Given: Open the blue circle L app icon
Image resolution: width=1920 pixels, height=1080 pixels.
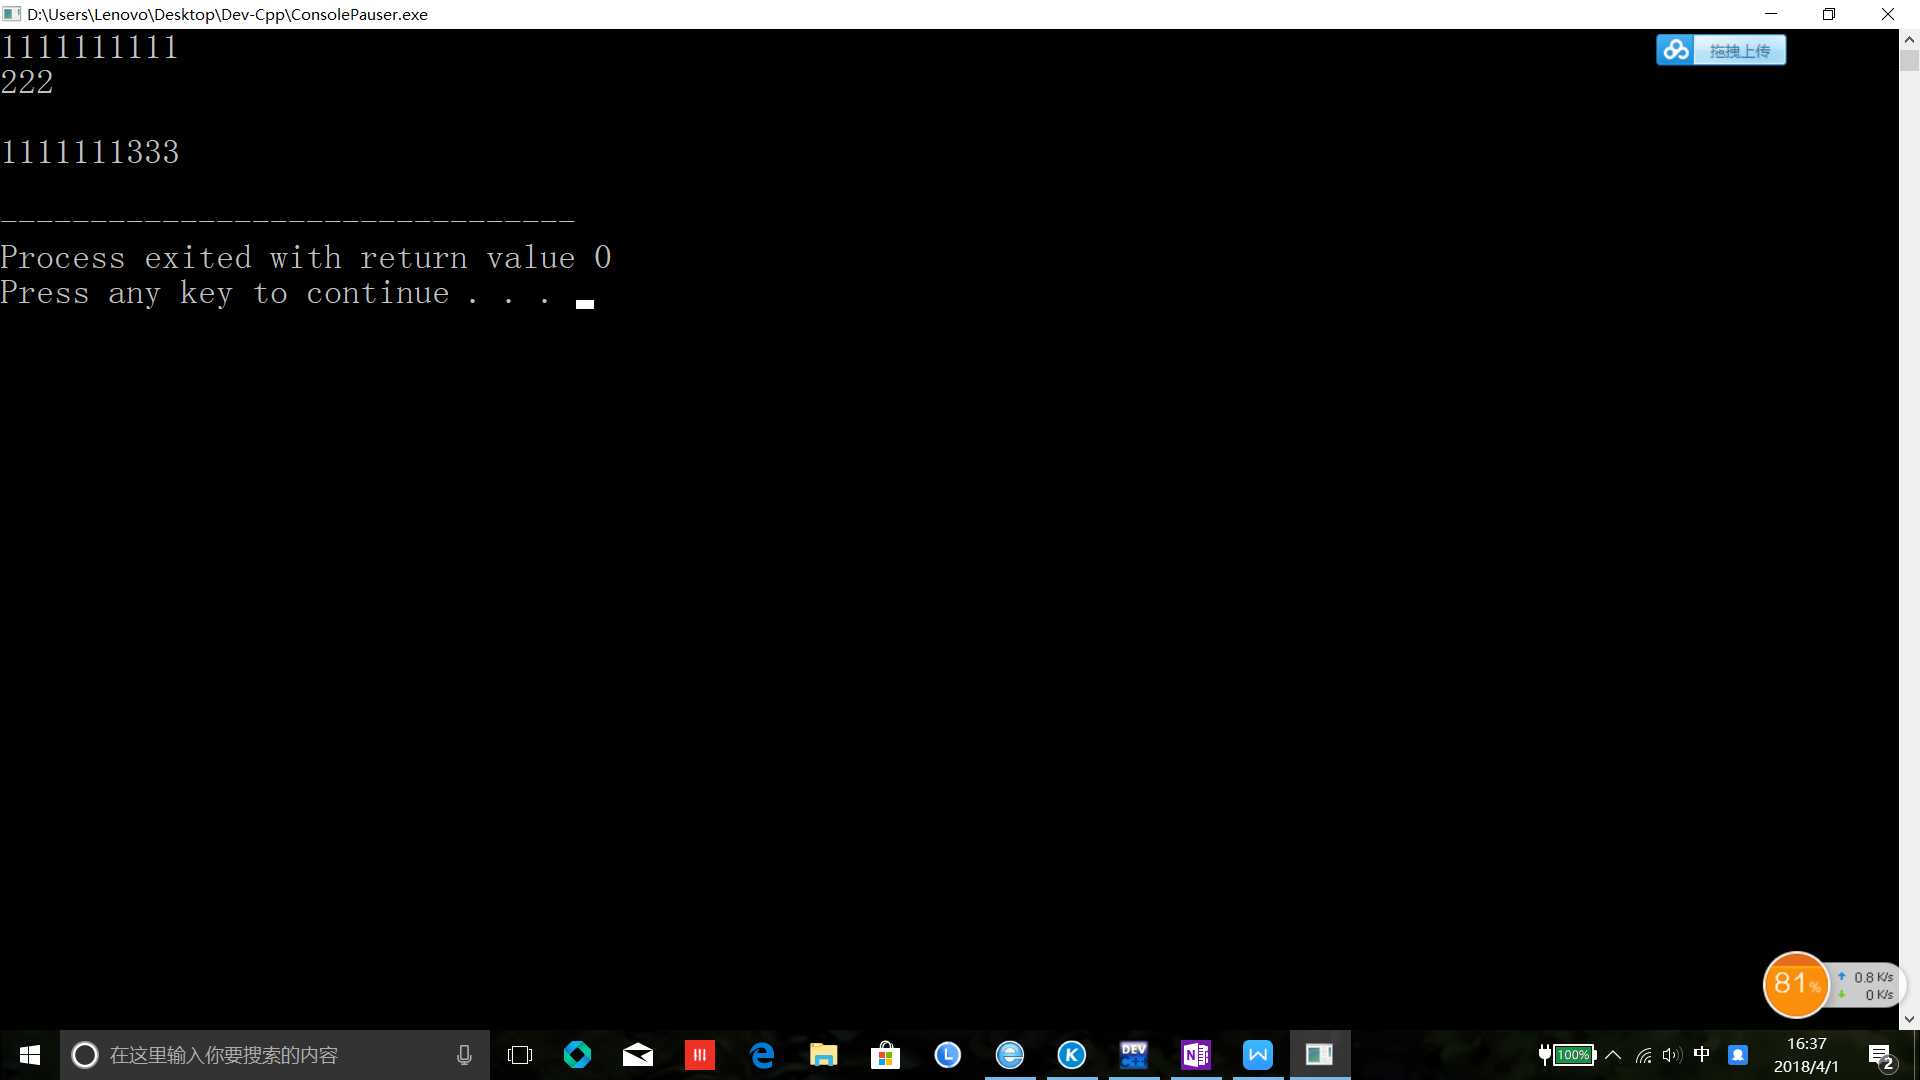Looking at the screenshot, I should pos(948,1055).
